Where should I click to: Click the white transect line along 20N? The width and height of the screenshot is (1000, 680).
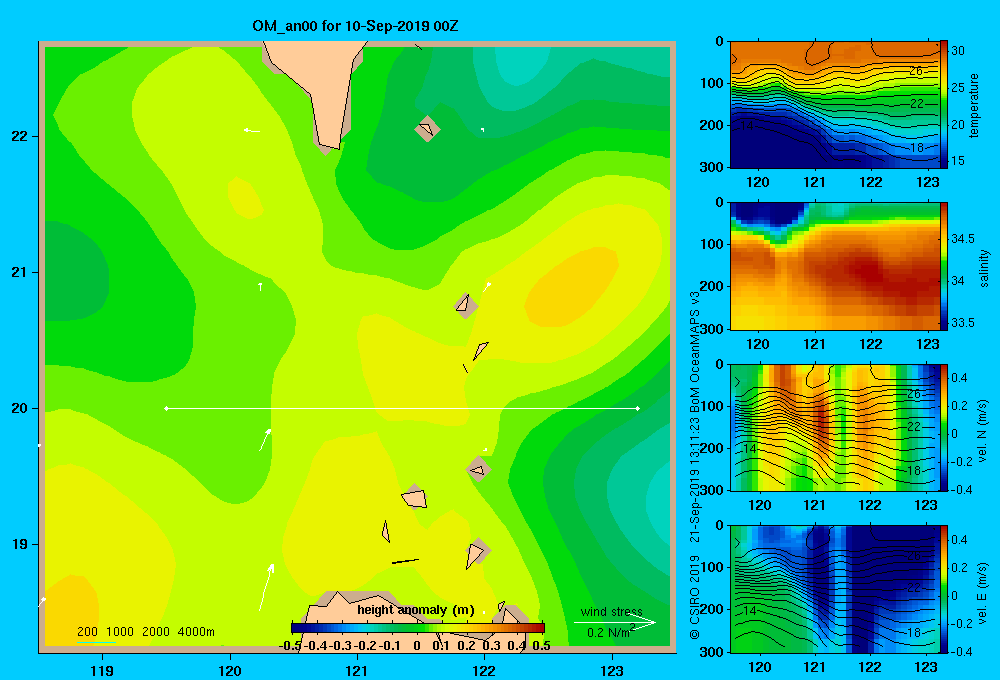click(402, 408)
